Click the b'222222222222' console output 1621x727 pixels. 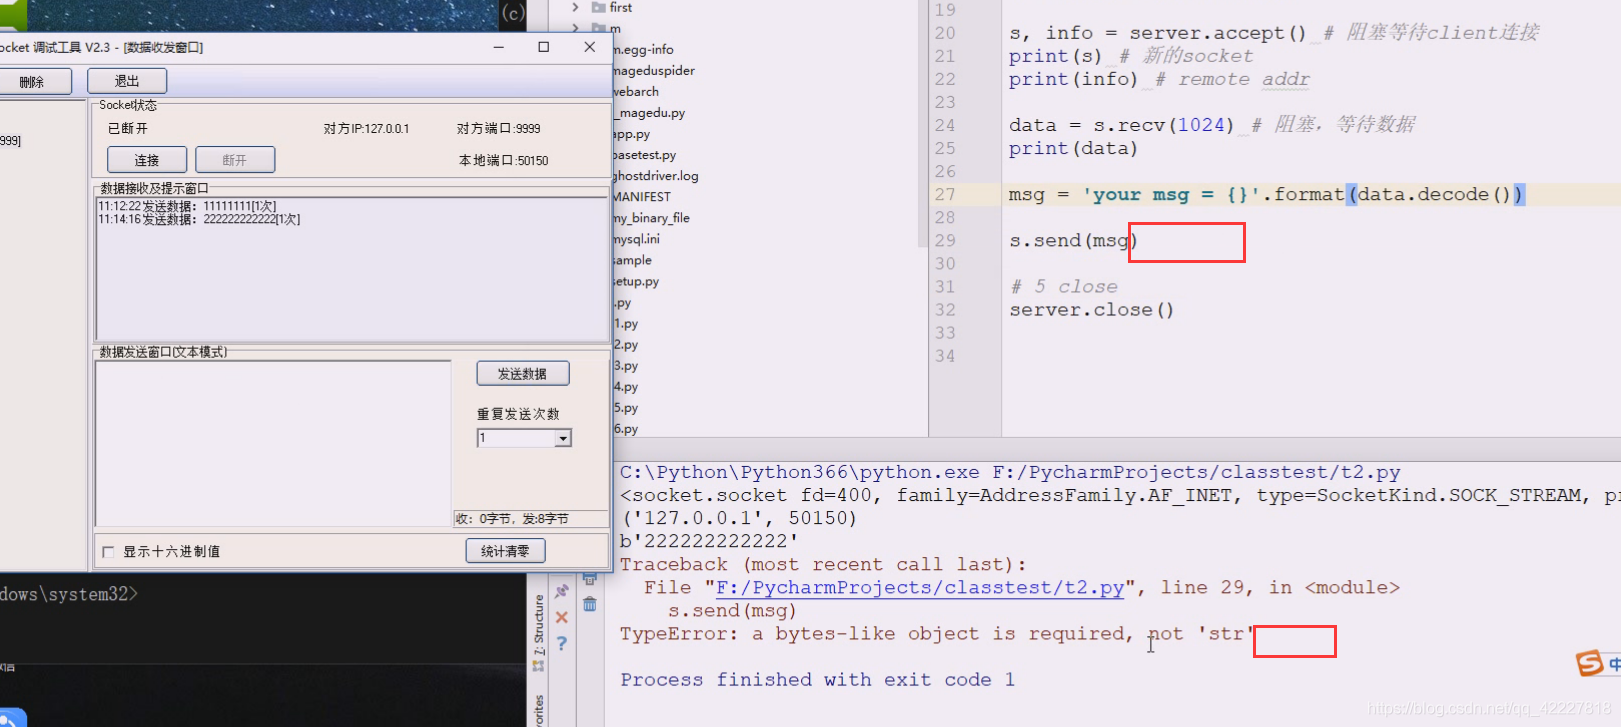click(709, 541)
